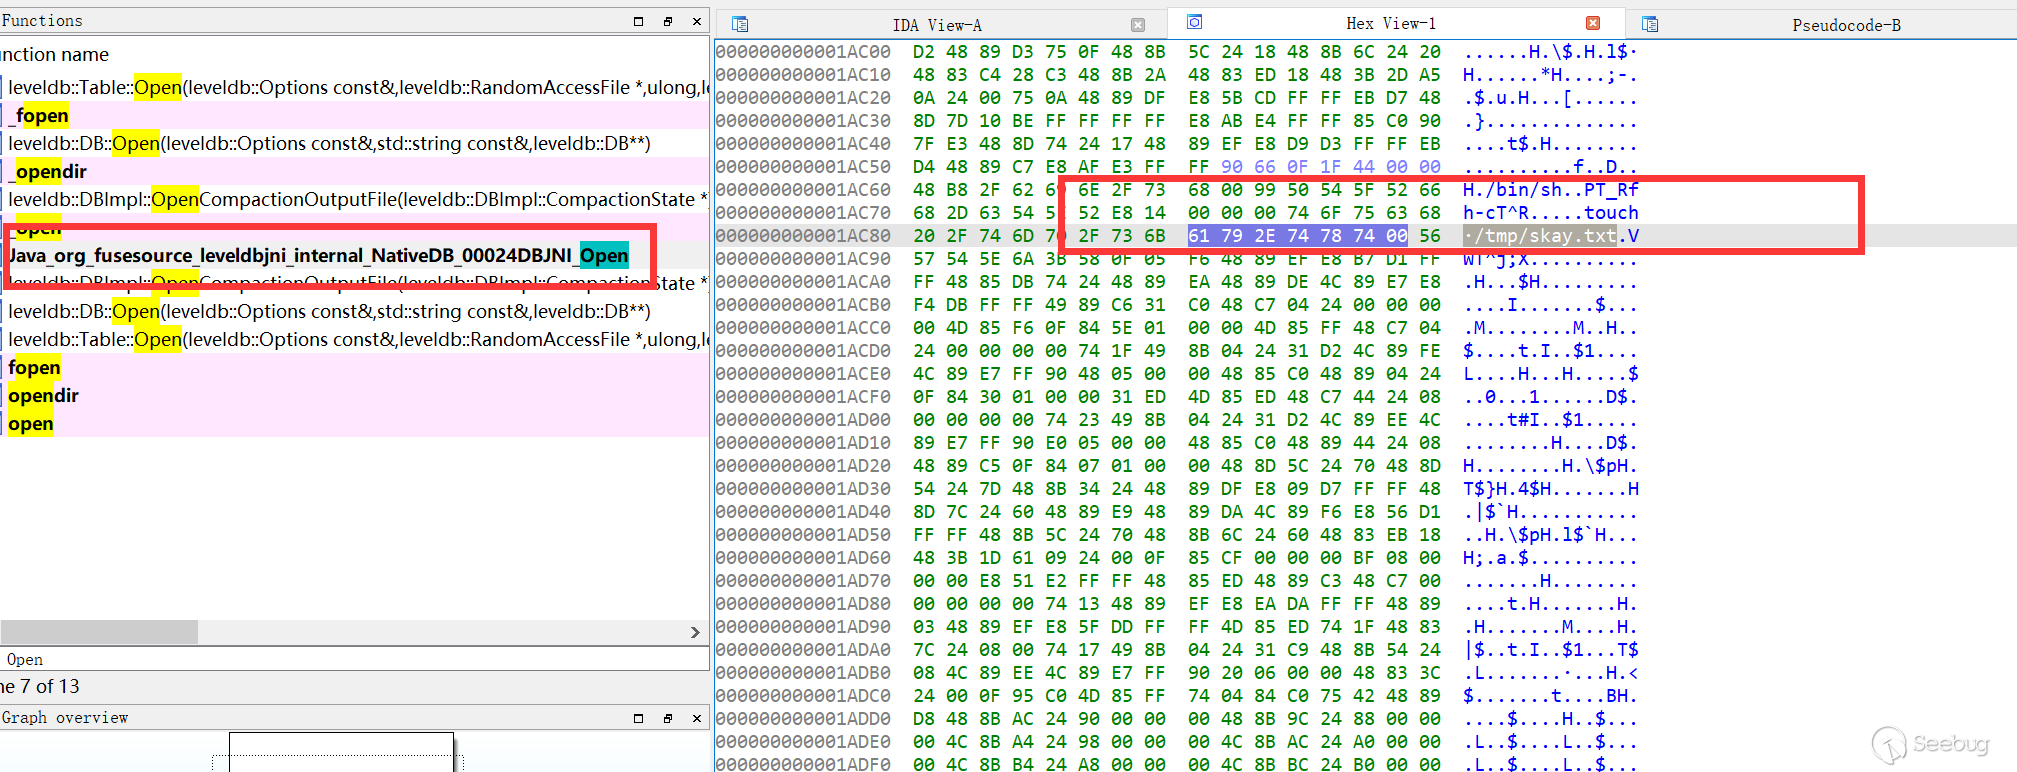The height and width of the screenshot is (772, 2017).
Task: Click address 000000000001ACC0 in Hex View
Action: pyautogui.click(x=803, y=328)
